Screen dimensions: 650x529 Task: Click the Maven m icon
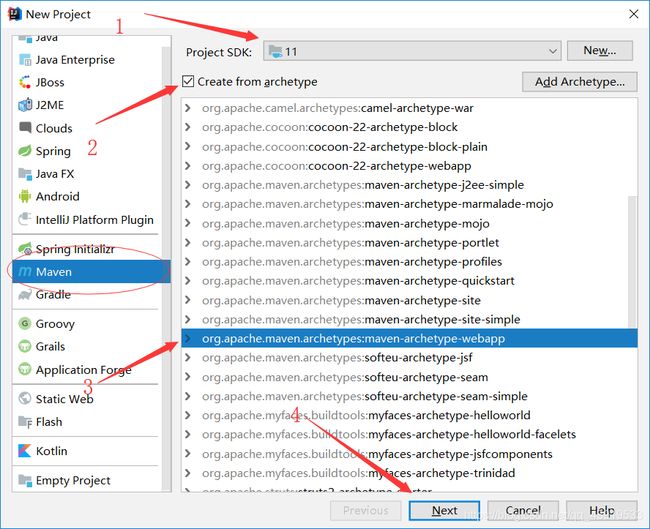(x=25, y=272)
